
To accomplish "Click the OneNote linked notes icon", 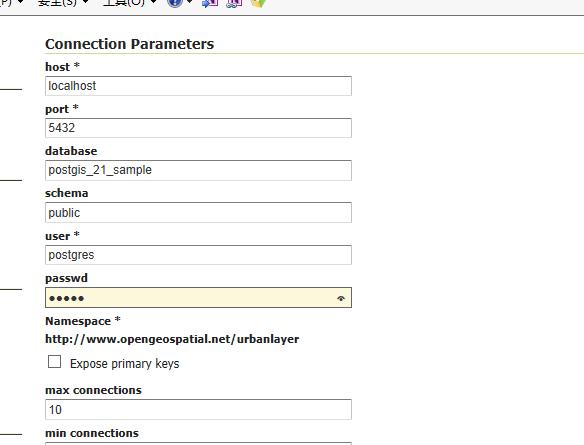I will (235, 3).
